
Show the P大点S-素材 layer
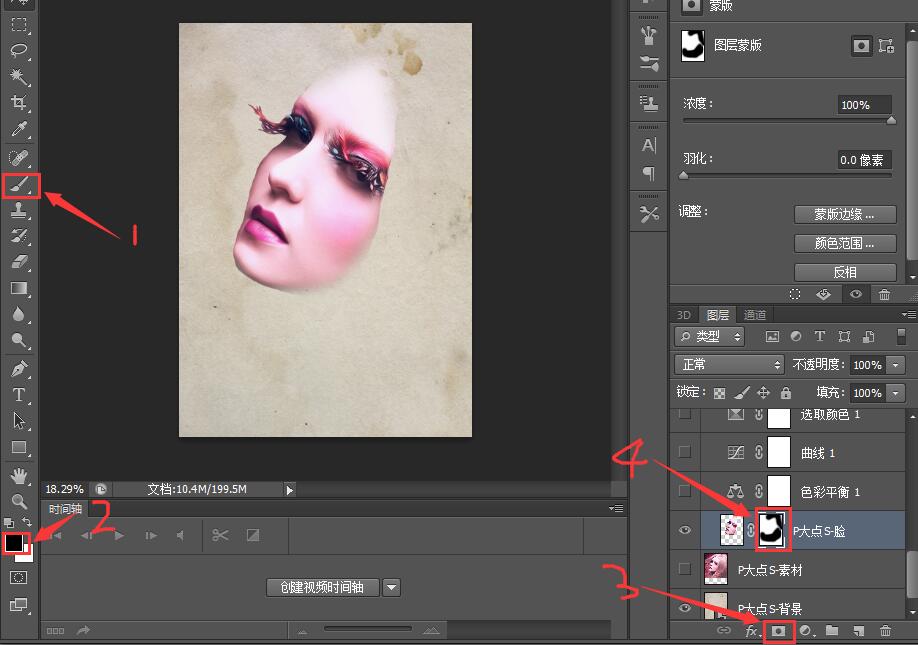coord(684,569)
